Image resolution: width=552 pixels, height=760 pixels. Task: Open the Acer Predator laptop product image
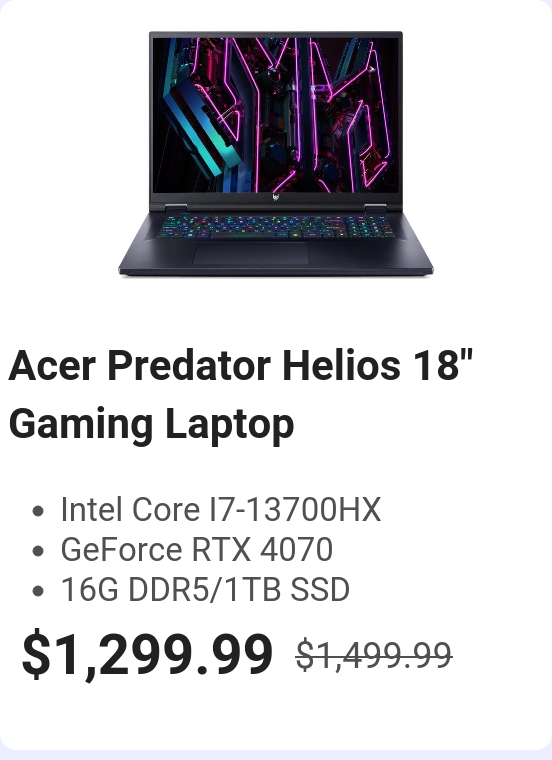click(x=276, y=154)
